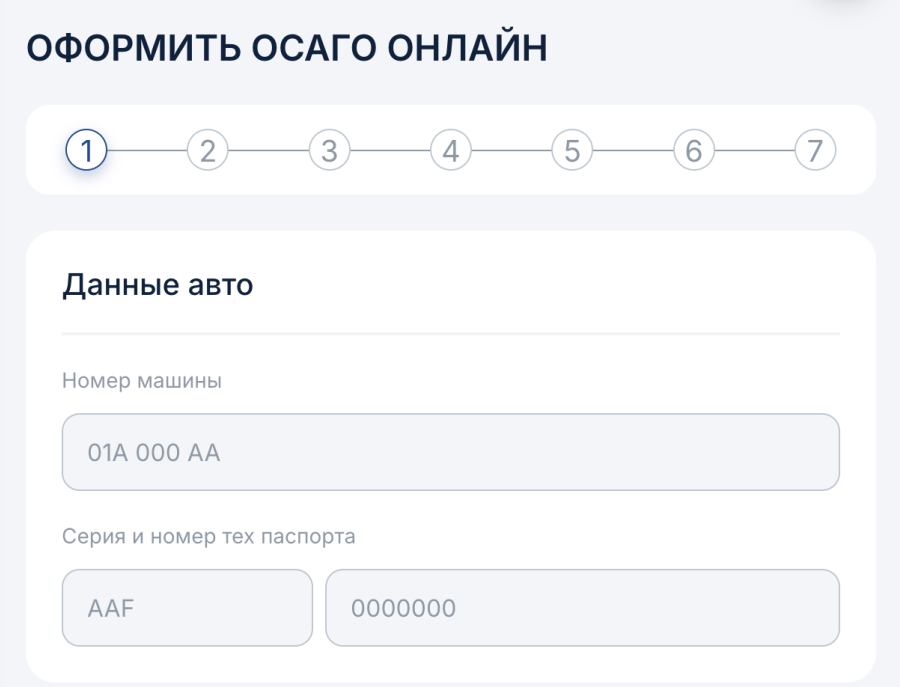This screenshot has height=687, width=900.
Task: Open the final step 7
Action: pyautogui.click(x=816, y=150)
